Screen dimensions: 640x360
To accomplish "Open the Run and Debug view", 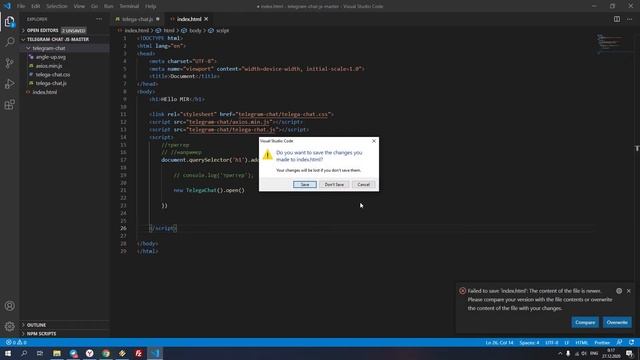I will pos(9,84).
